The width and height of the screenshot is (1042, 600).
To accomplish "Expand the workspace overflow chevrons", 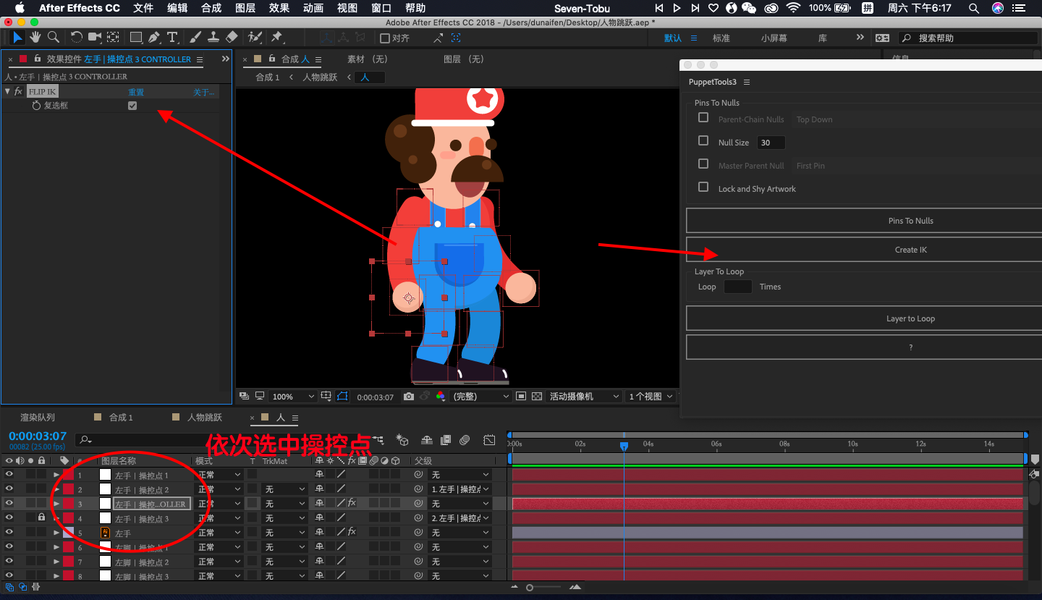I will (860, 37).
